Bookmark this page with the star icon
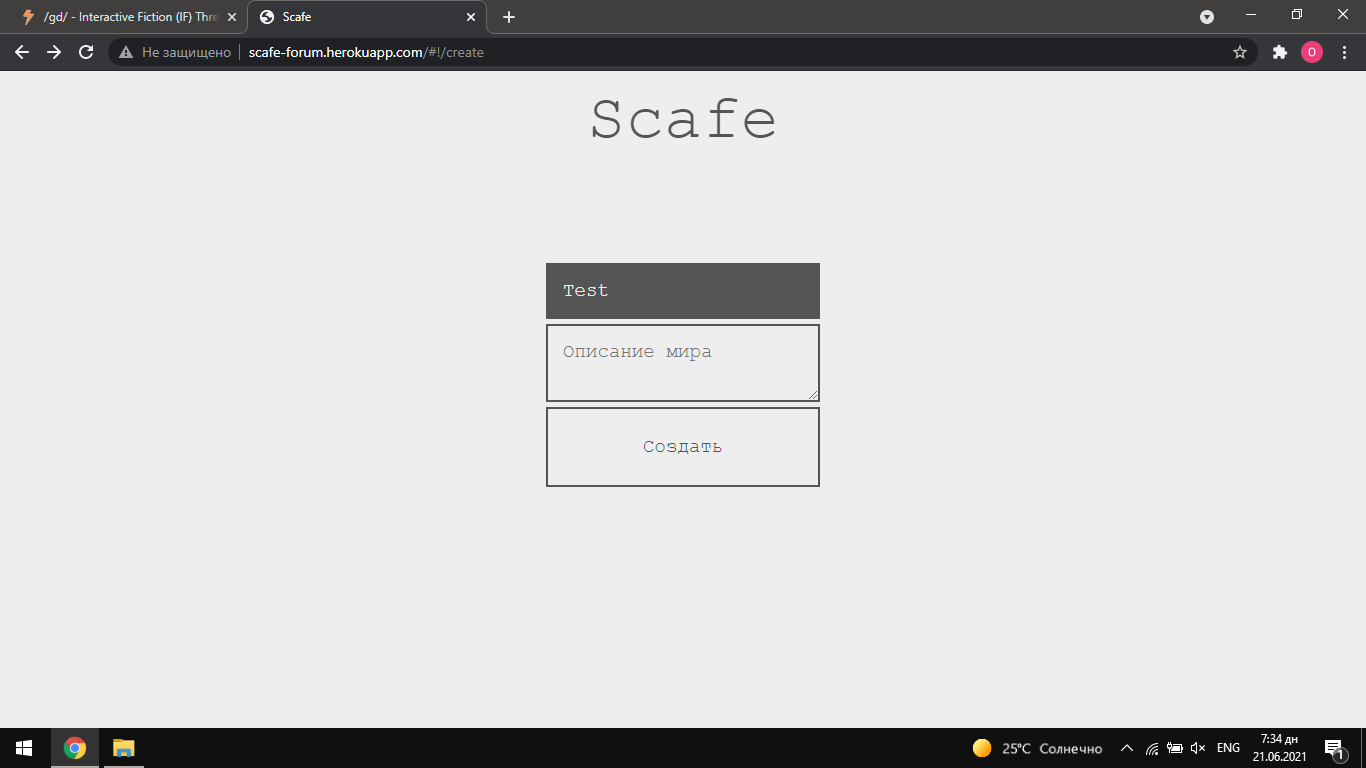The height and width of the screenshot is (768, 1366). pyautogui.click(x=1240, y=52)
